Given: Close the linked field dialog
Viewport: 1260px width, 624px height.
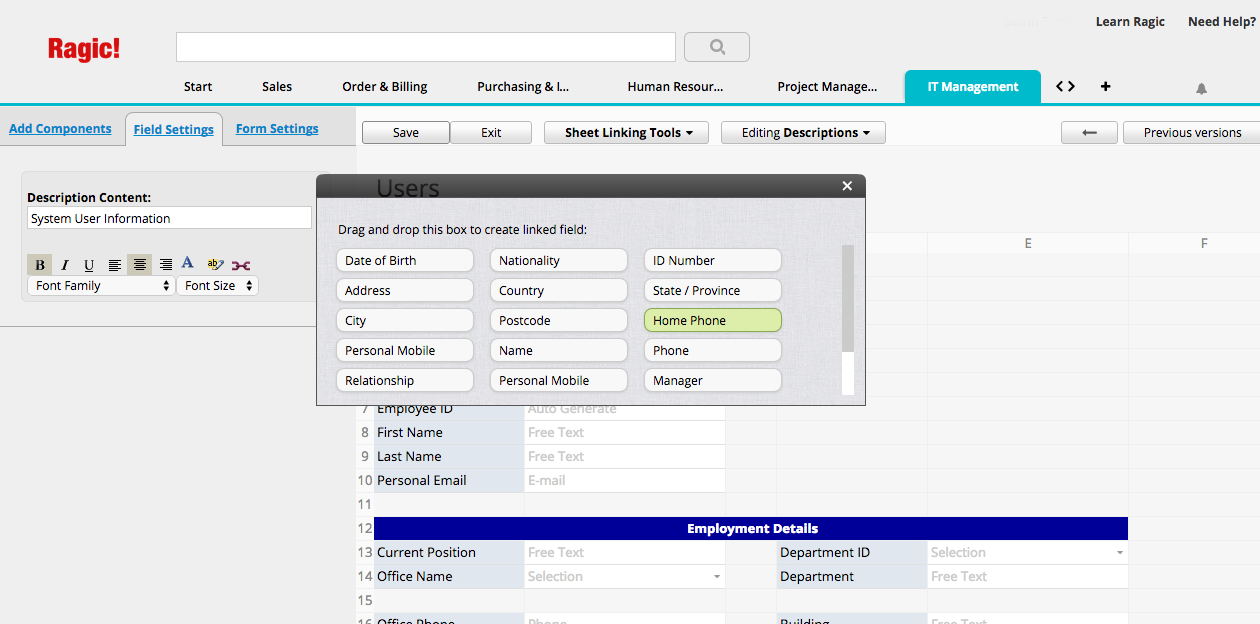Looking at the screenshot, I should pyautogui.click(x=847, y=186).
